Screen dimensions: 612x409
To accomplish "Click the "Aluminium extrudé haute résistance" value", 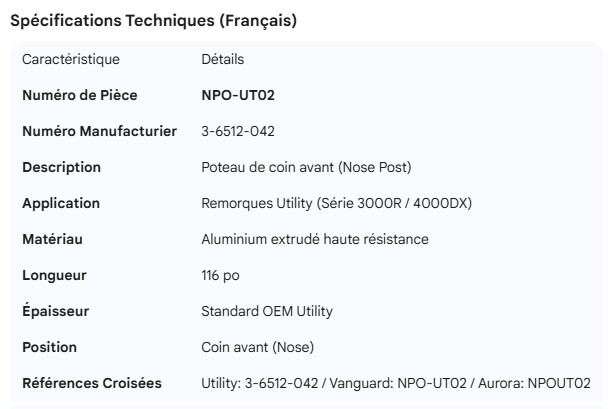I will pyautogui.click(x=314, y=240).
